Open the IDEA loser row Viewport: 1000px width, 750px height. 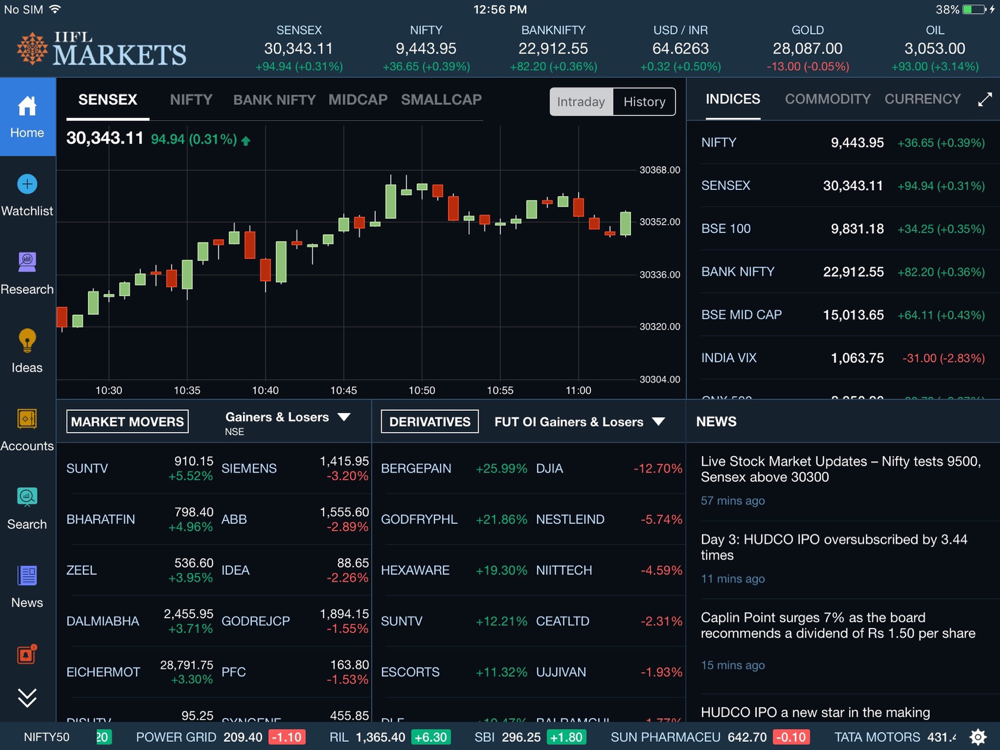(x=295, y=571)
